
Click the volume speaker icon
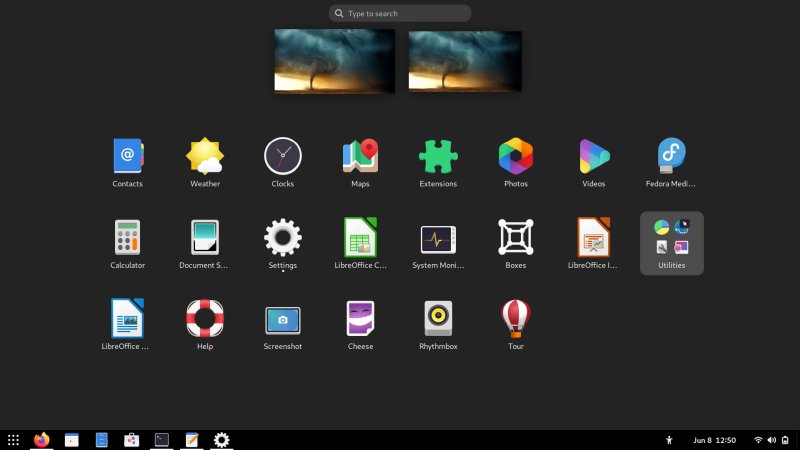pos(772,440)
